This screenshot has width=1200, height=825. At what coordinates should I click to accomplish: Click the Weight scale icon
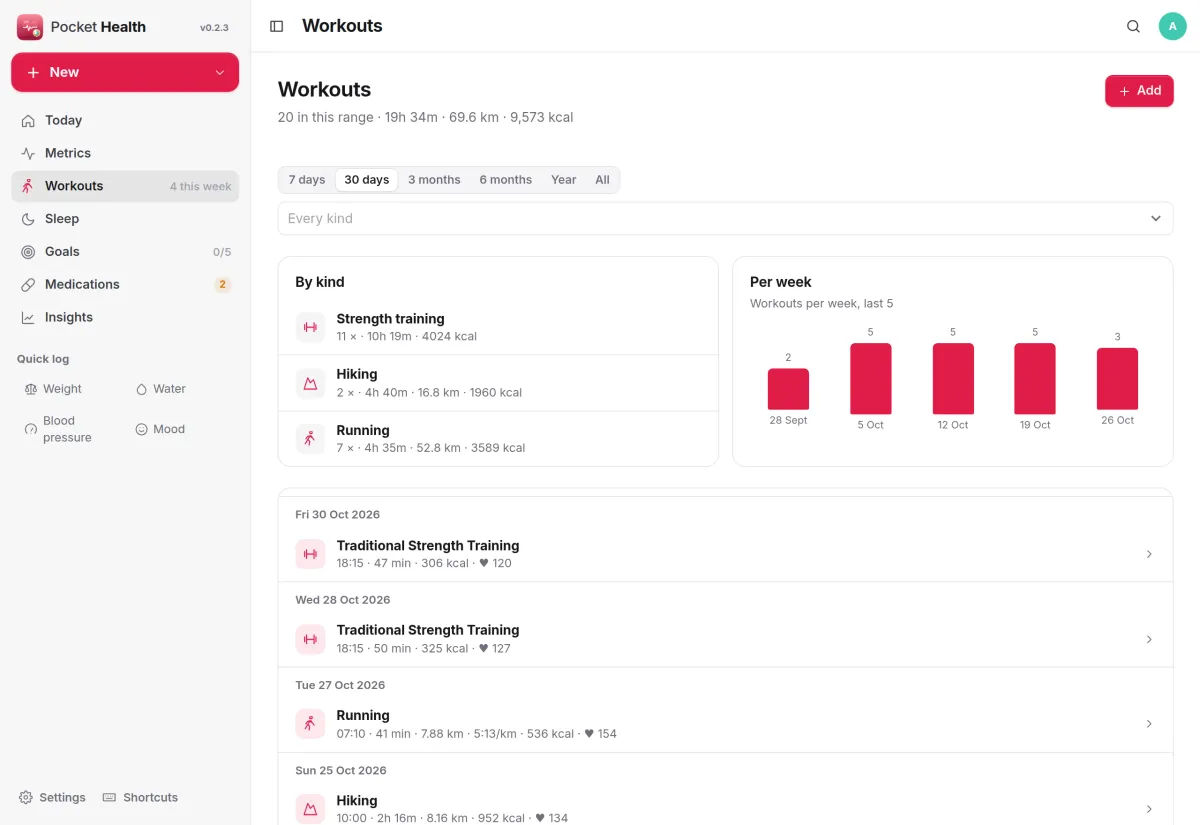click(x=30, y=389)
